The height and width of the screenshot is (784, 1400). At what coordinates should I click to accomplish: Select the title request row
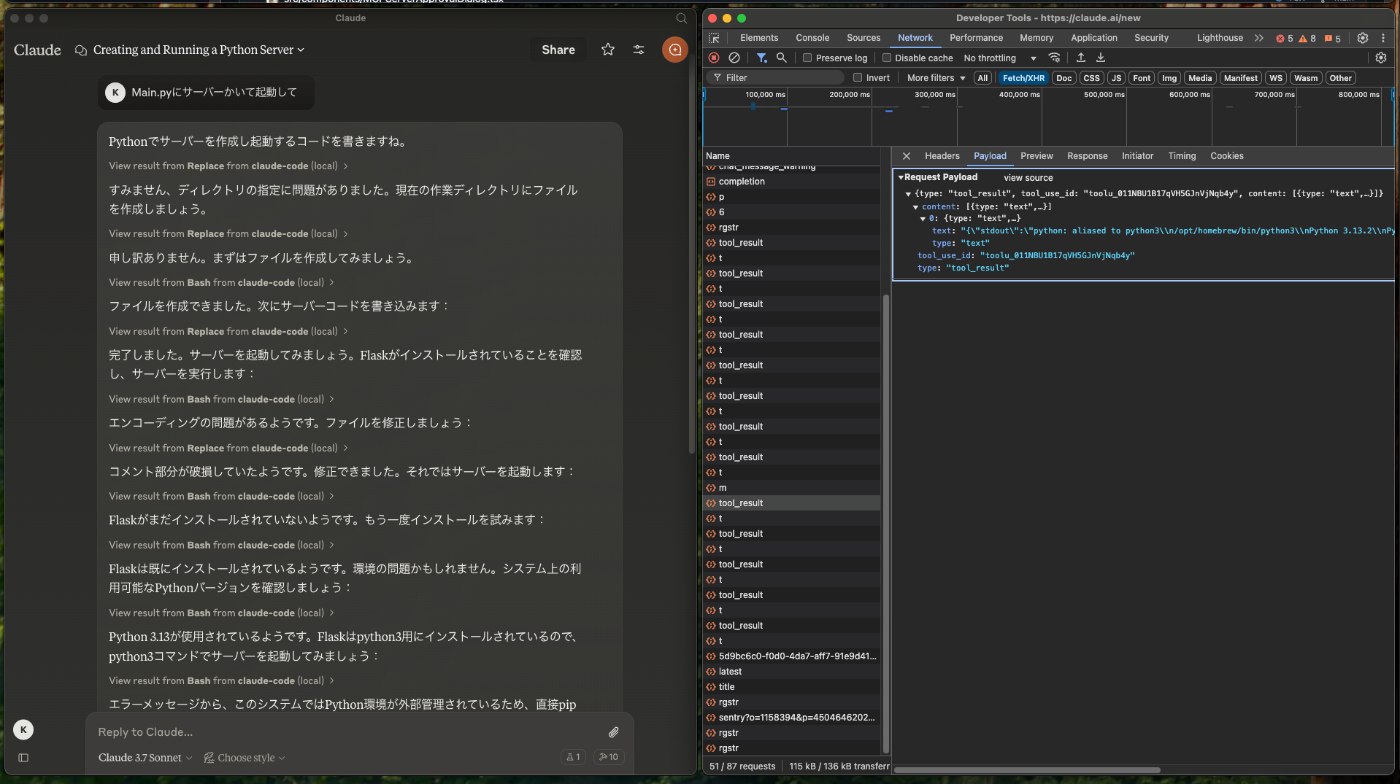(792, 687)
